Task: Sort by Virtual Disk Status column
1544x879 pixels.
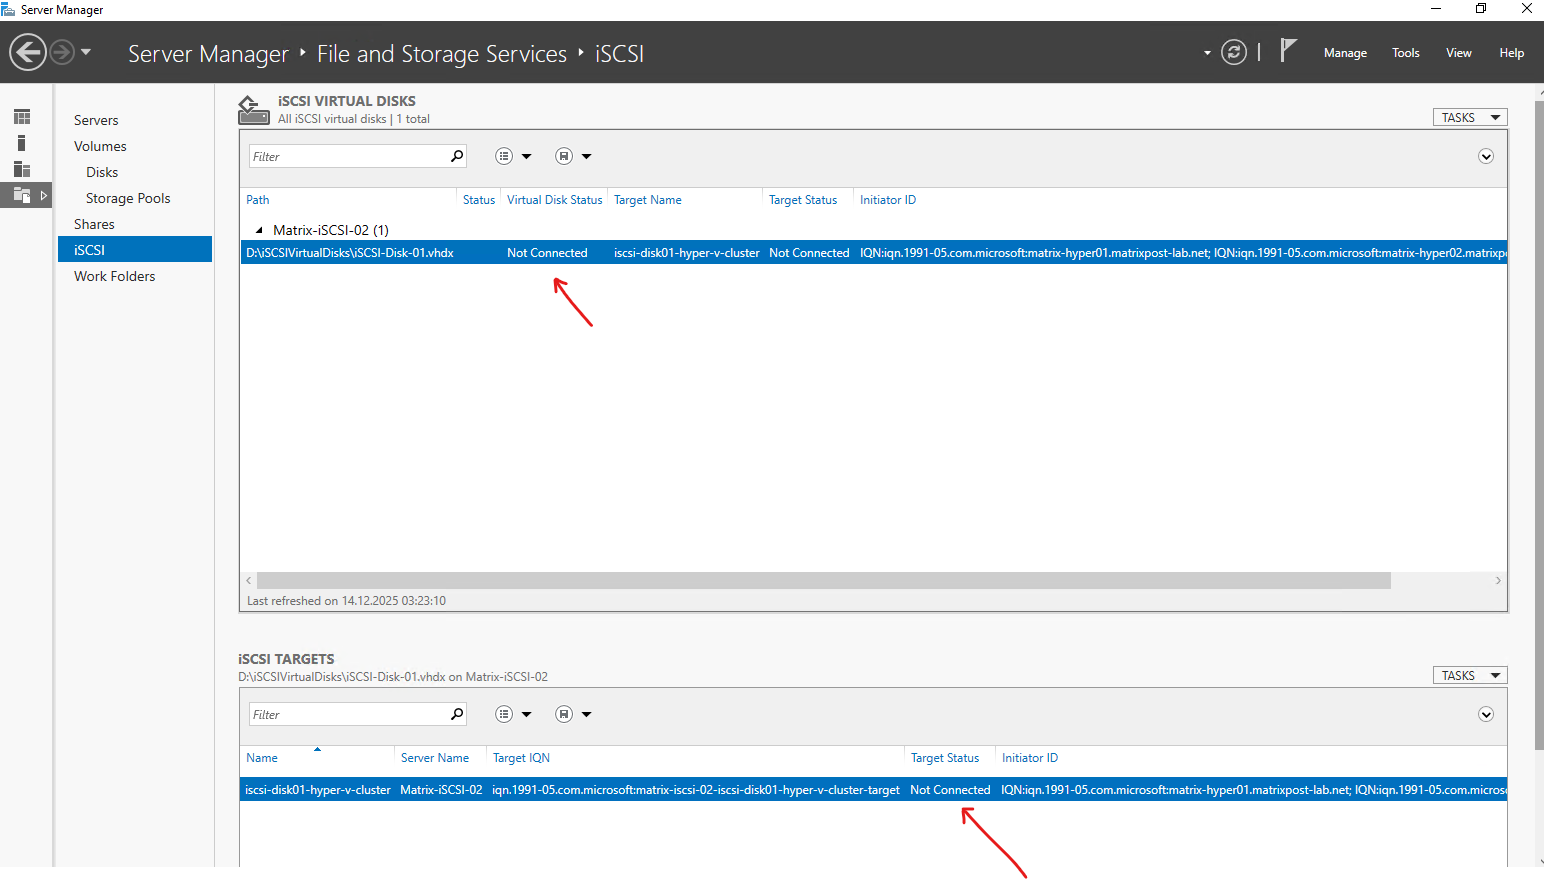Action: coord(555,200)
